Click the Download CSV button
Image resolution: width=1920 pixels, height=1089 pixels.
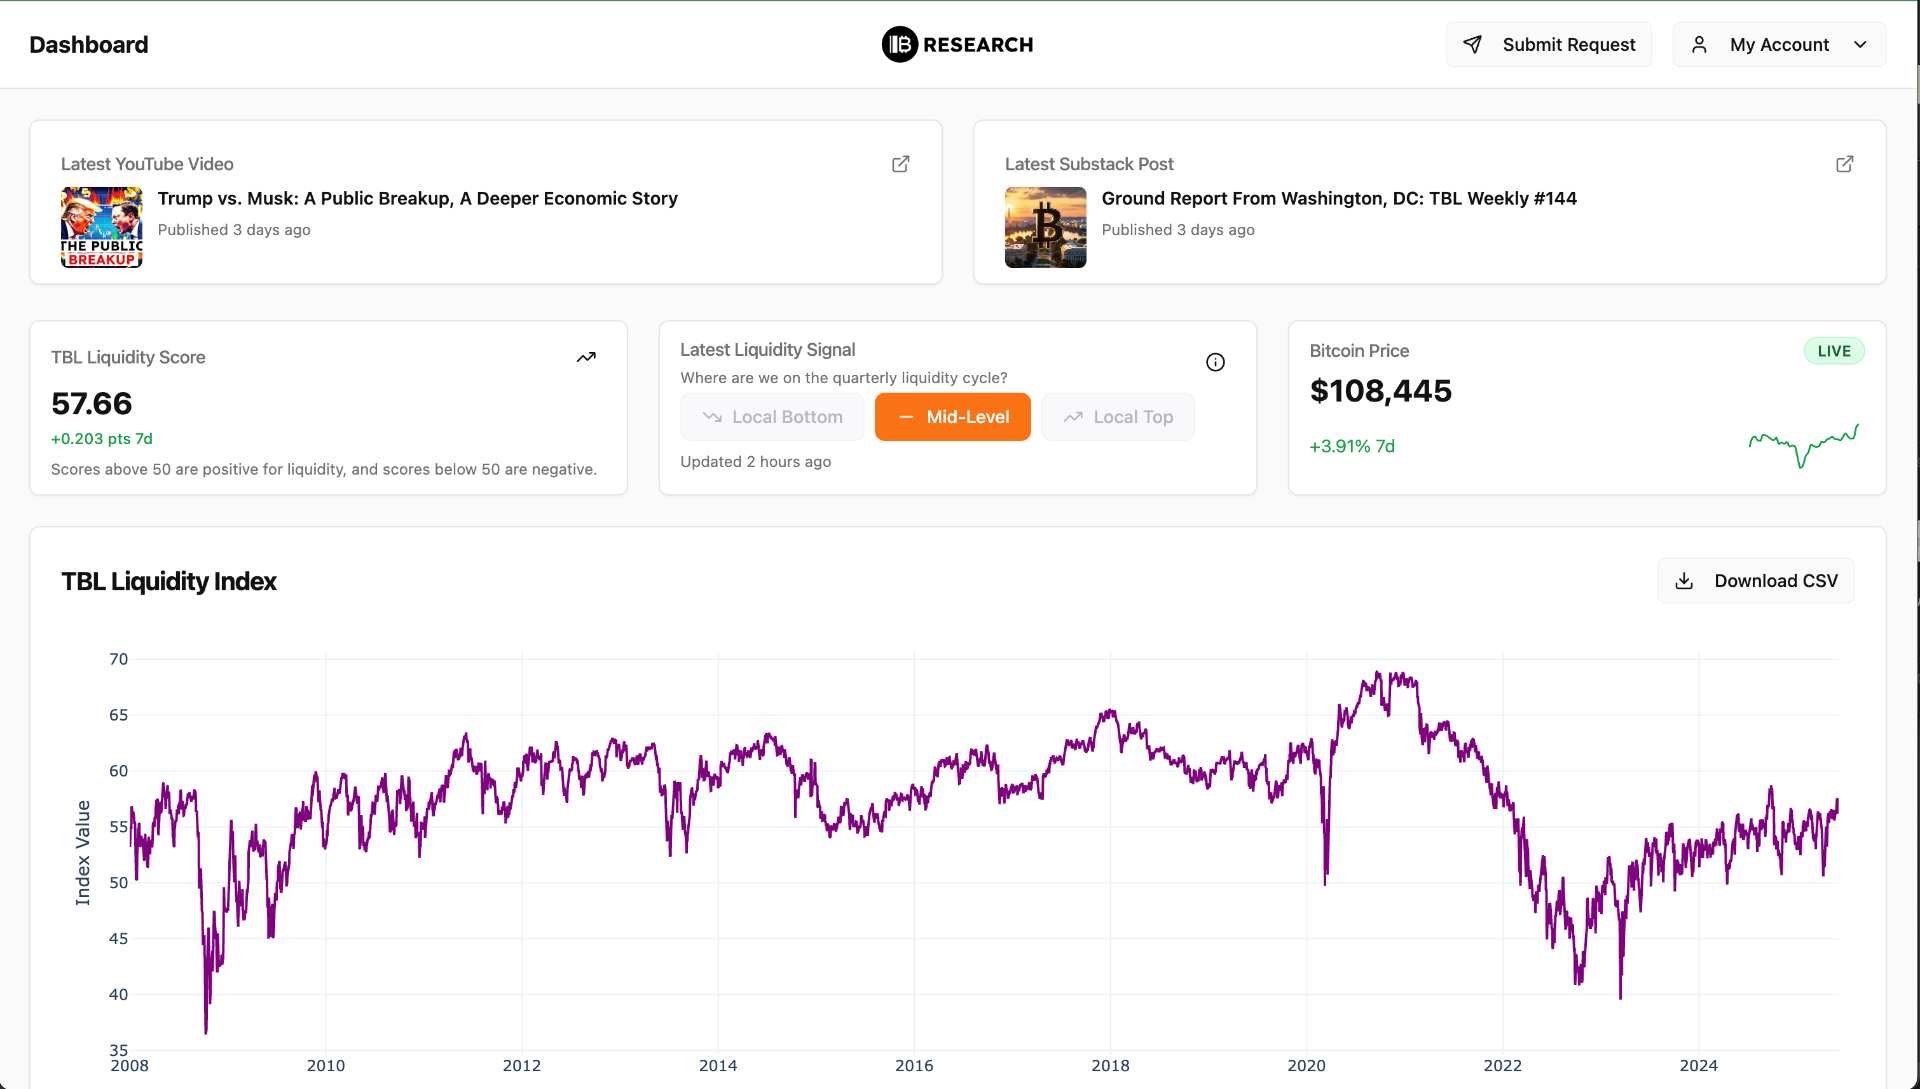(1756, 581)
